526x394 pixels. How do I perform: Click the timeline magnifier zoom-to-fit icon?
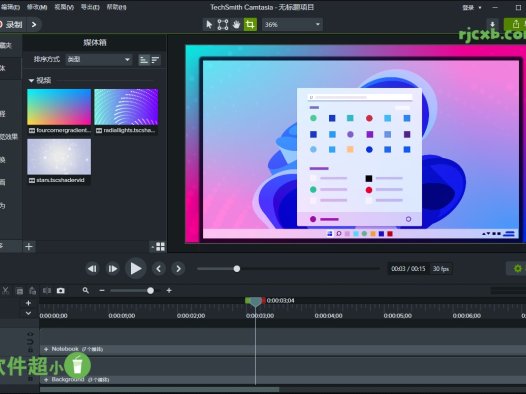click(x=86, y=290)
